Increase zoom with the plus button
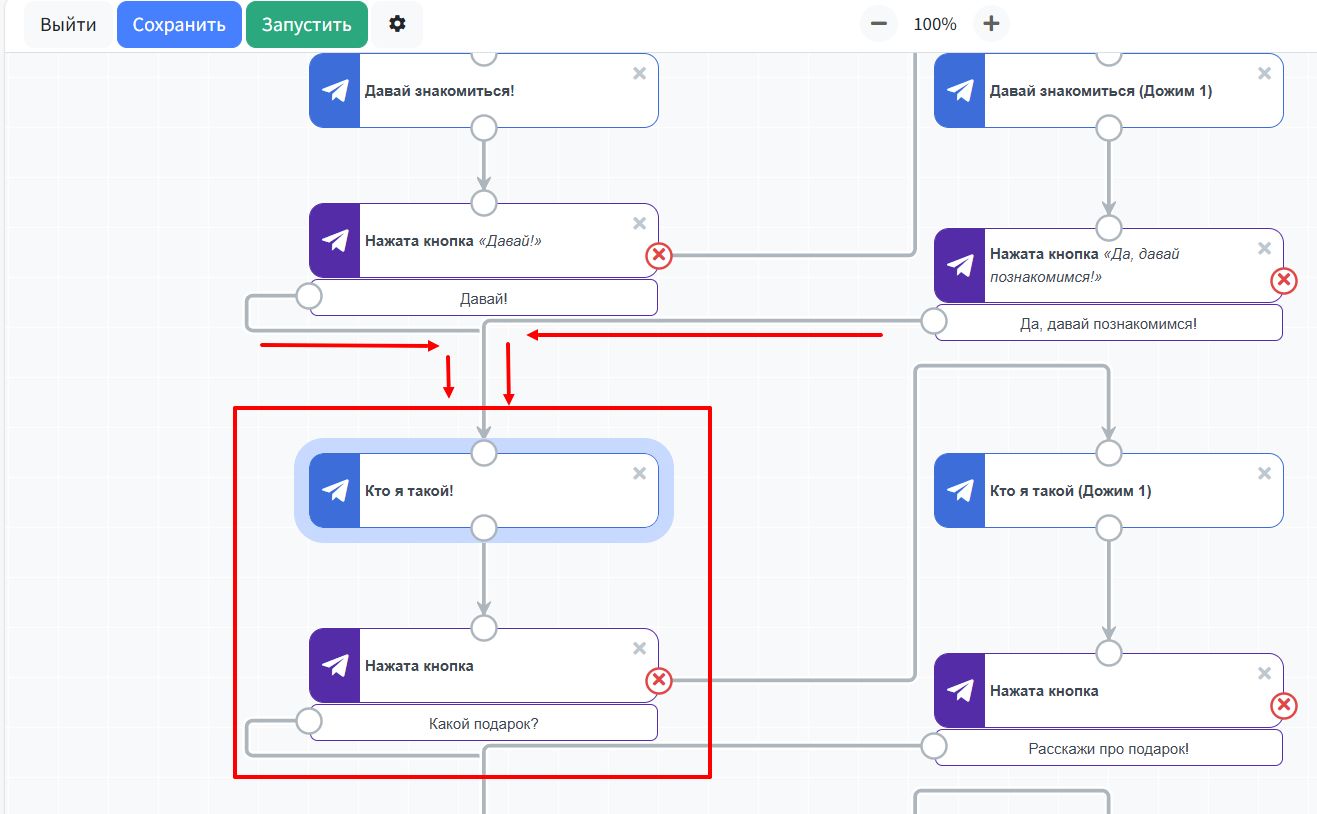The height and width of the screenshot is (814, 1317). point(990,24)
